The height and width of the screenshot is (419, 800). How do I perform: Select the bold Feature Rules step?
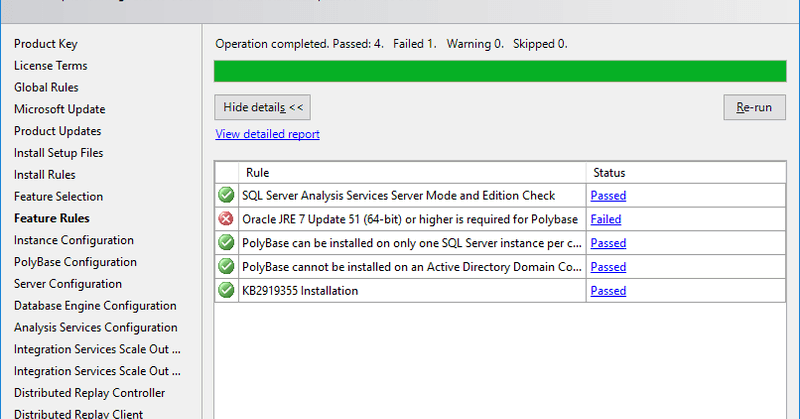52,218
